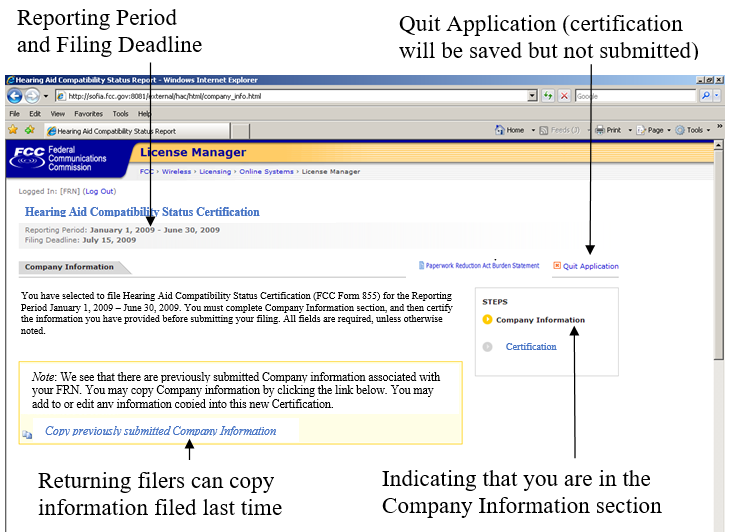730x532 pixels.
Task: Open the Tools menu in menu bar
Action: pos(120,114)
